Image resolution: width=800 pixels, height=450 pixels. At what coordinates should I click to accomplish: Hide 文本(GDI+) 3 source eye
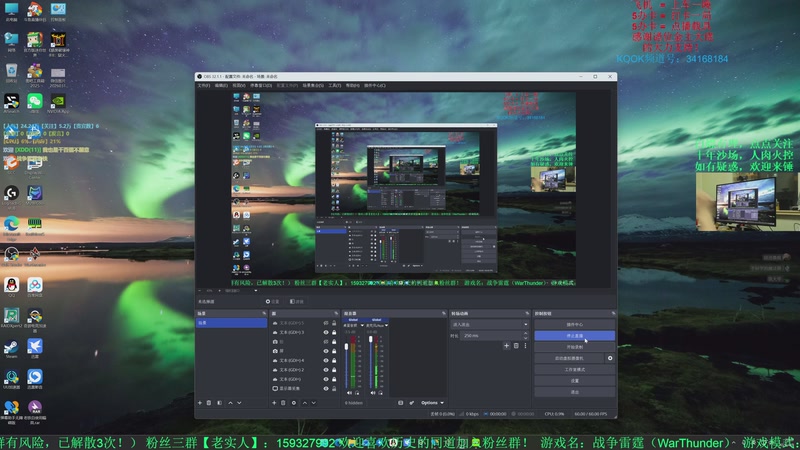(326, 333)
